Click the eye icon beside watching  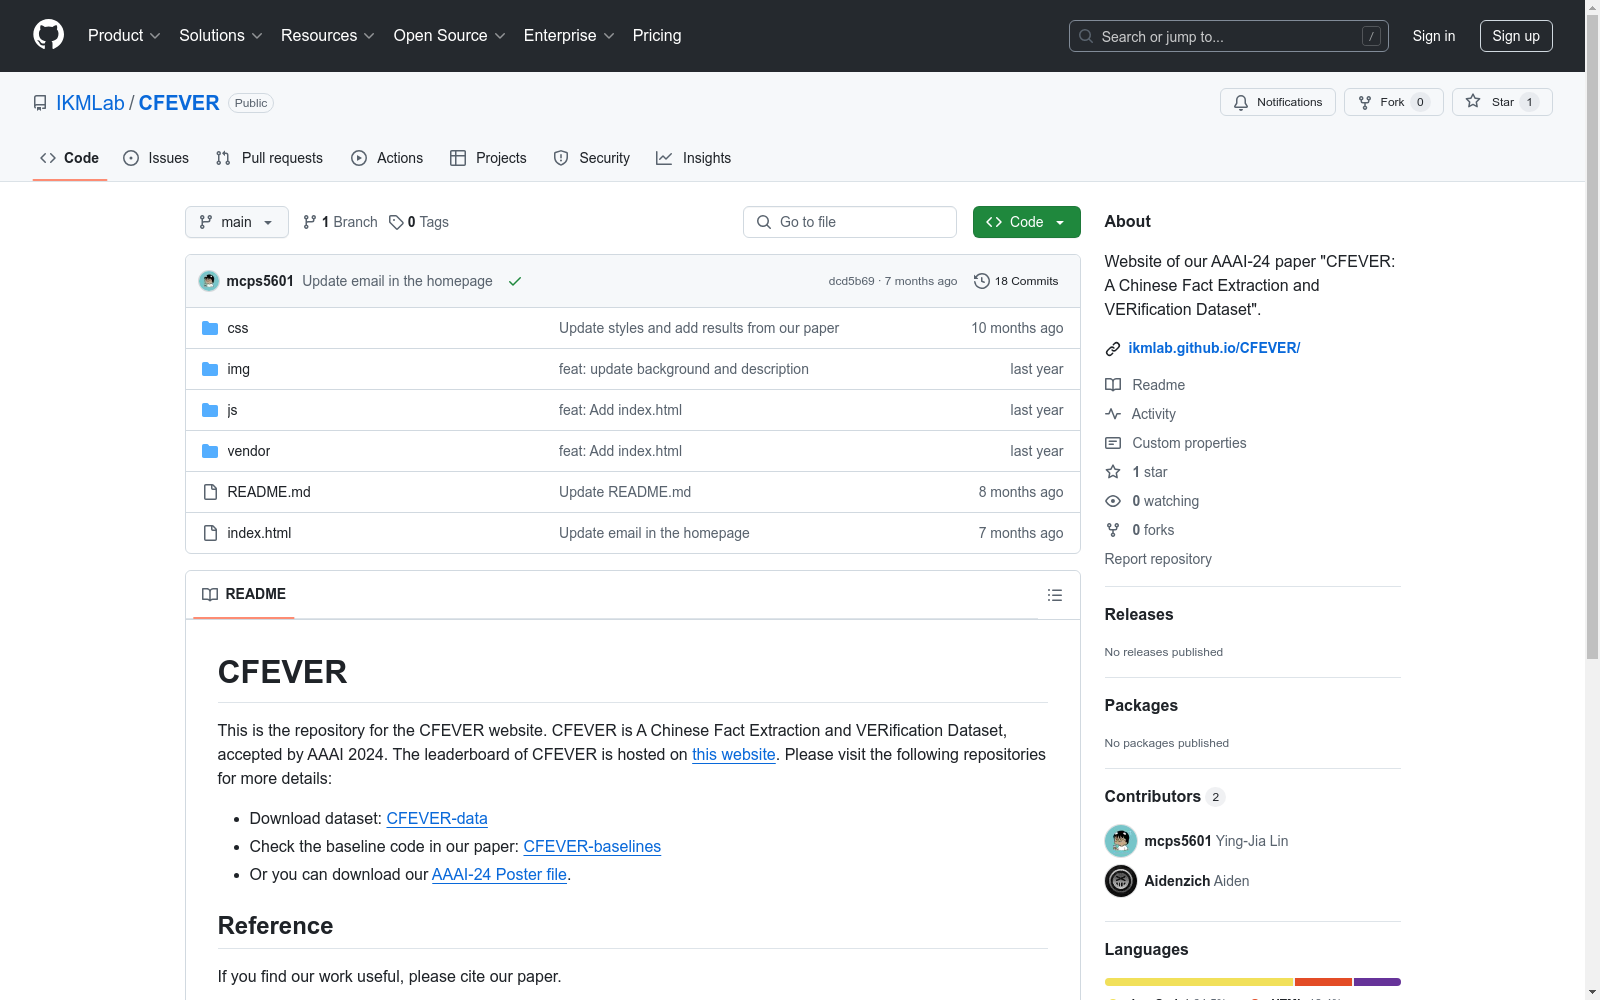[1113, 501]
